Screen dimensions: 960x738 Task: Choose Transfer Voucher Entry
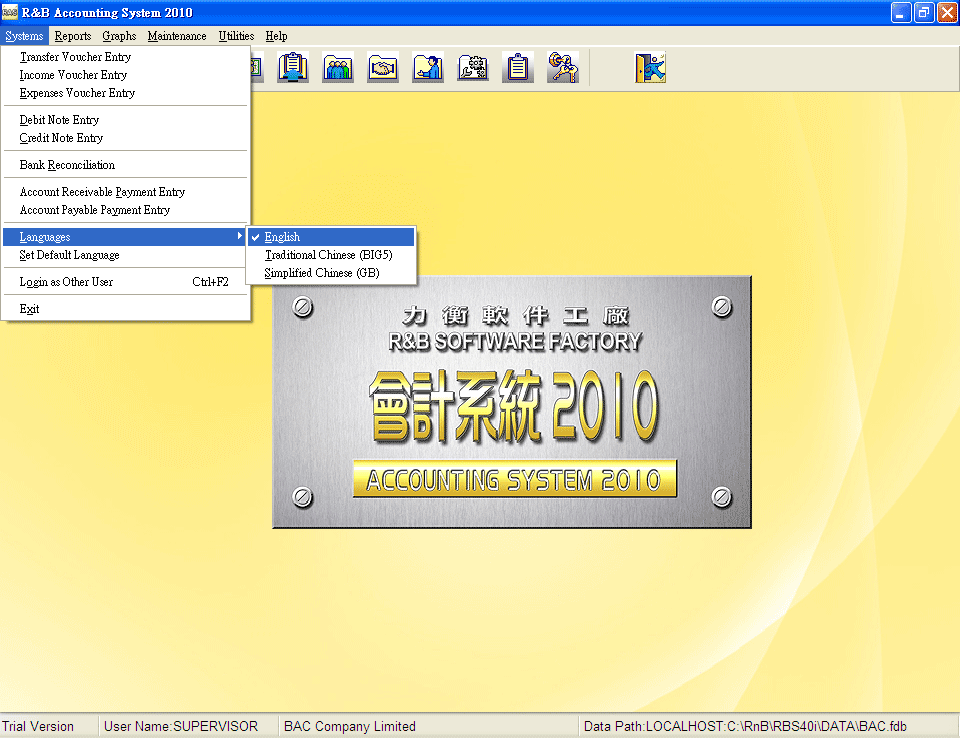[x=126, y=57]
